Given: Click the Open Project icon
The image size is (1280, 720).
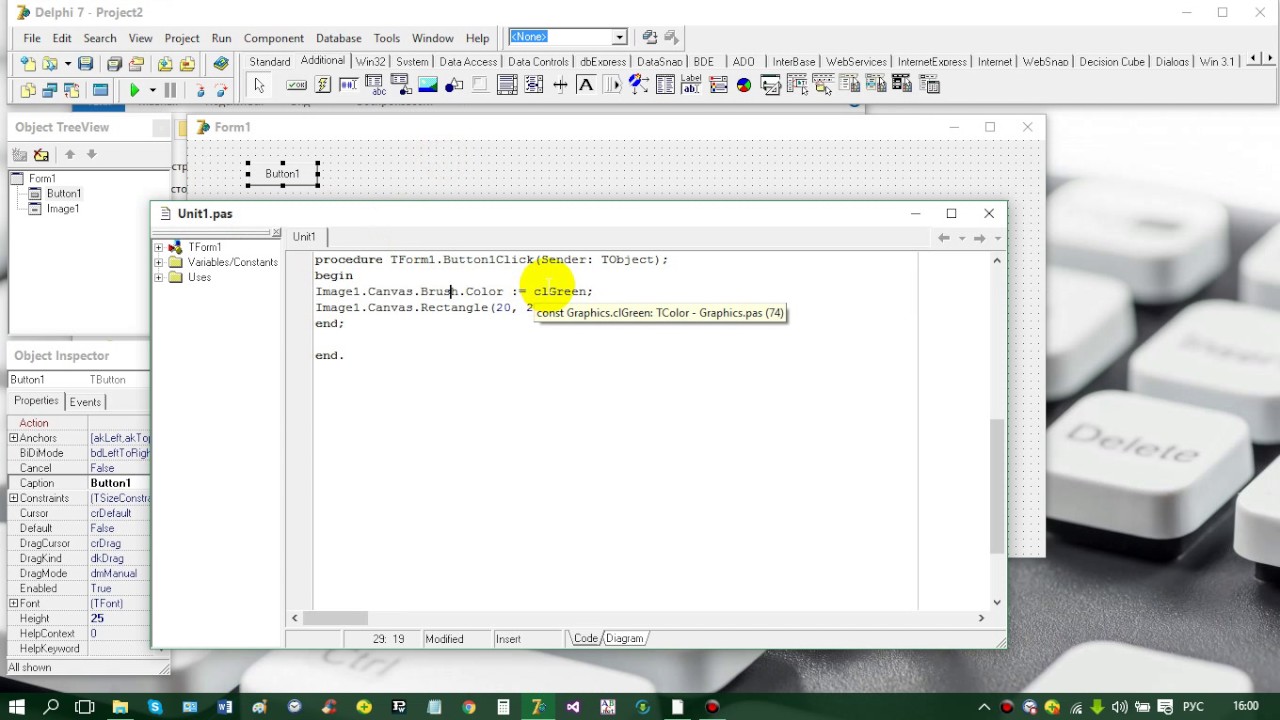Looking at the screenshot, I should [136, 64].
